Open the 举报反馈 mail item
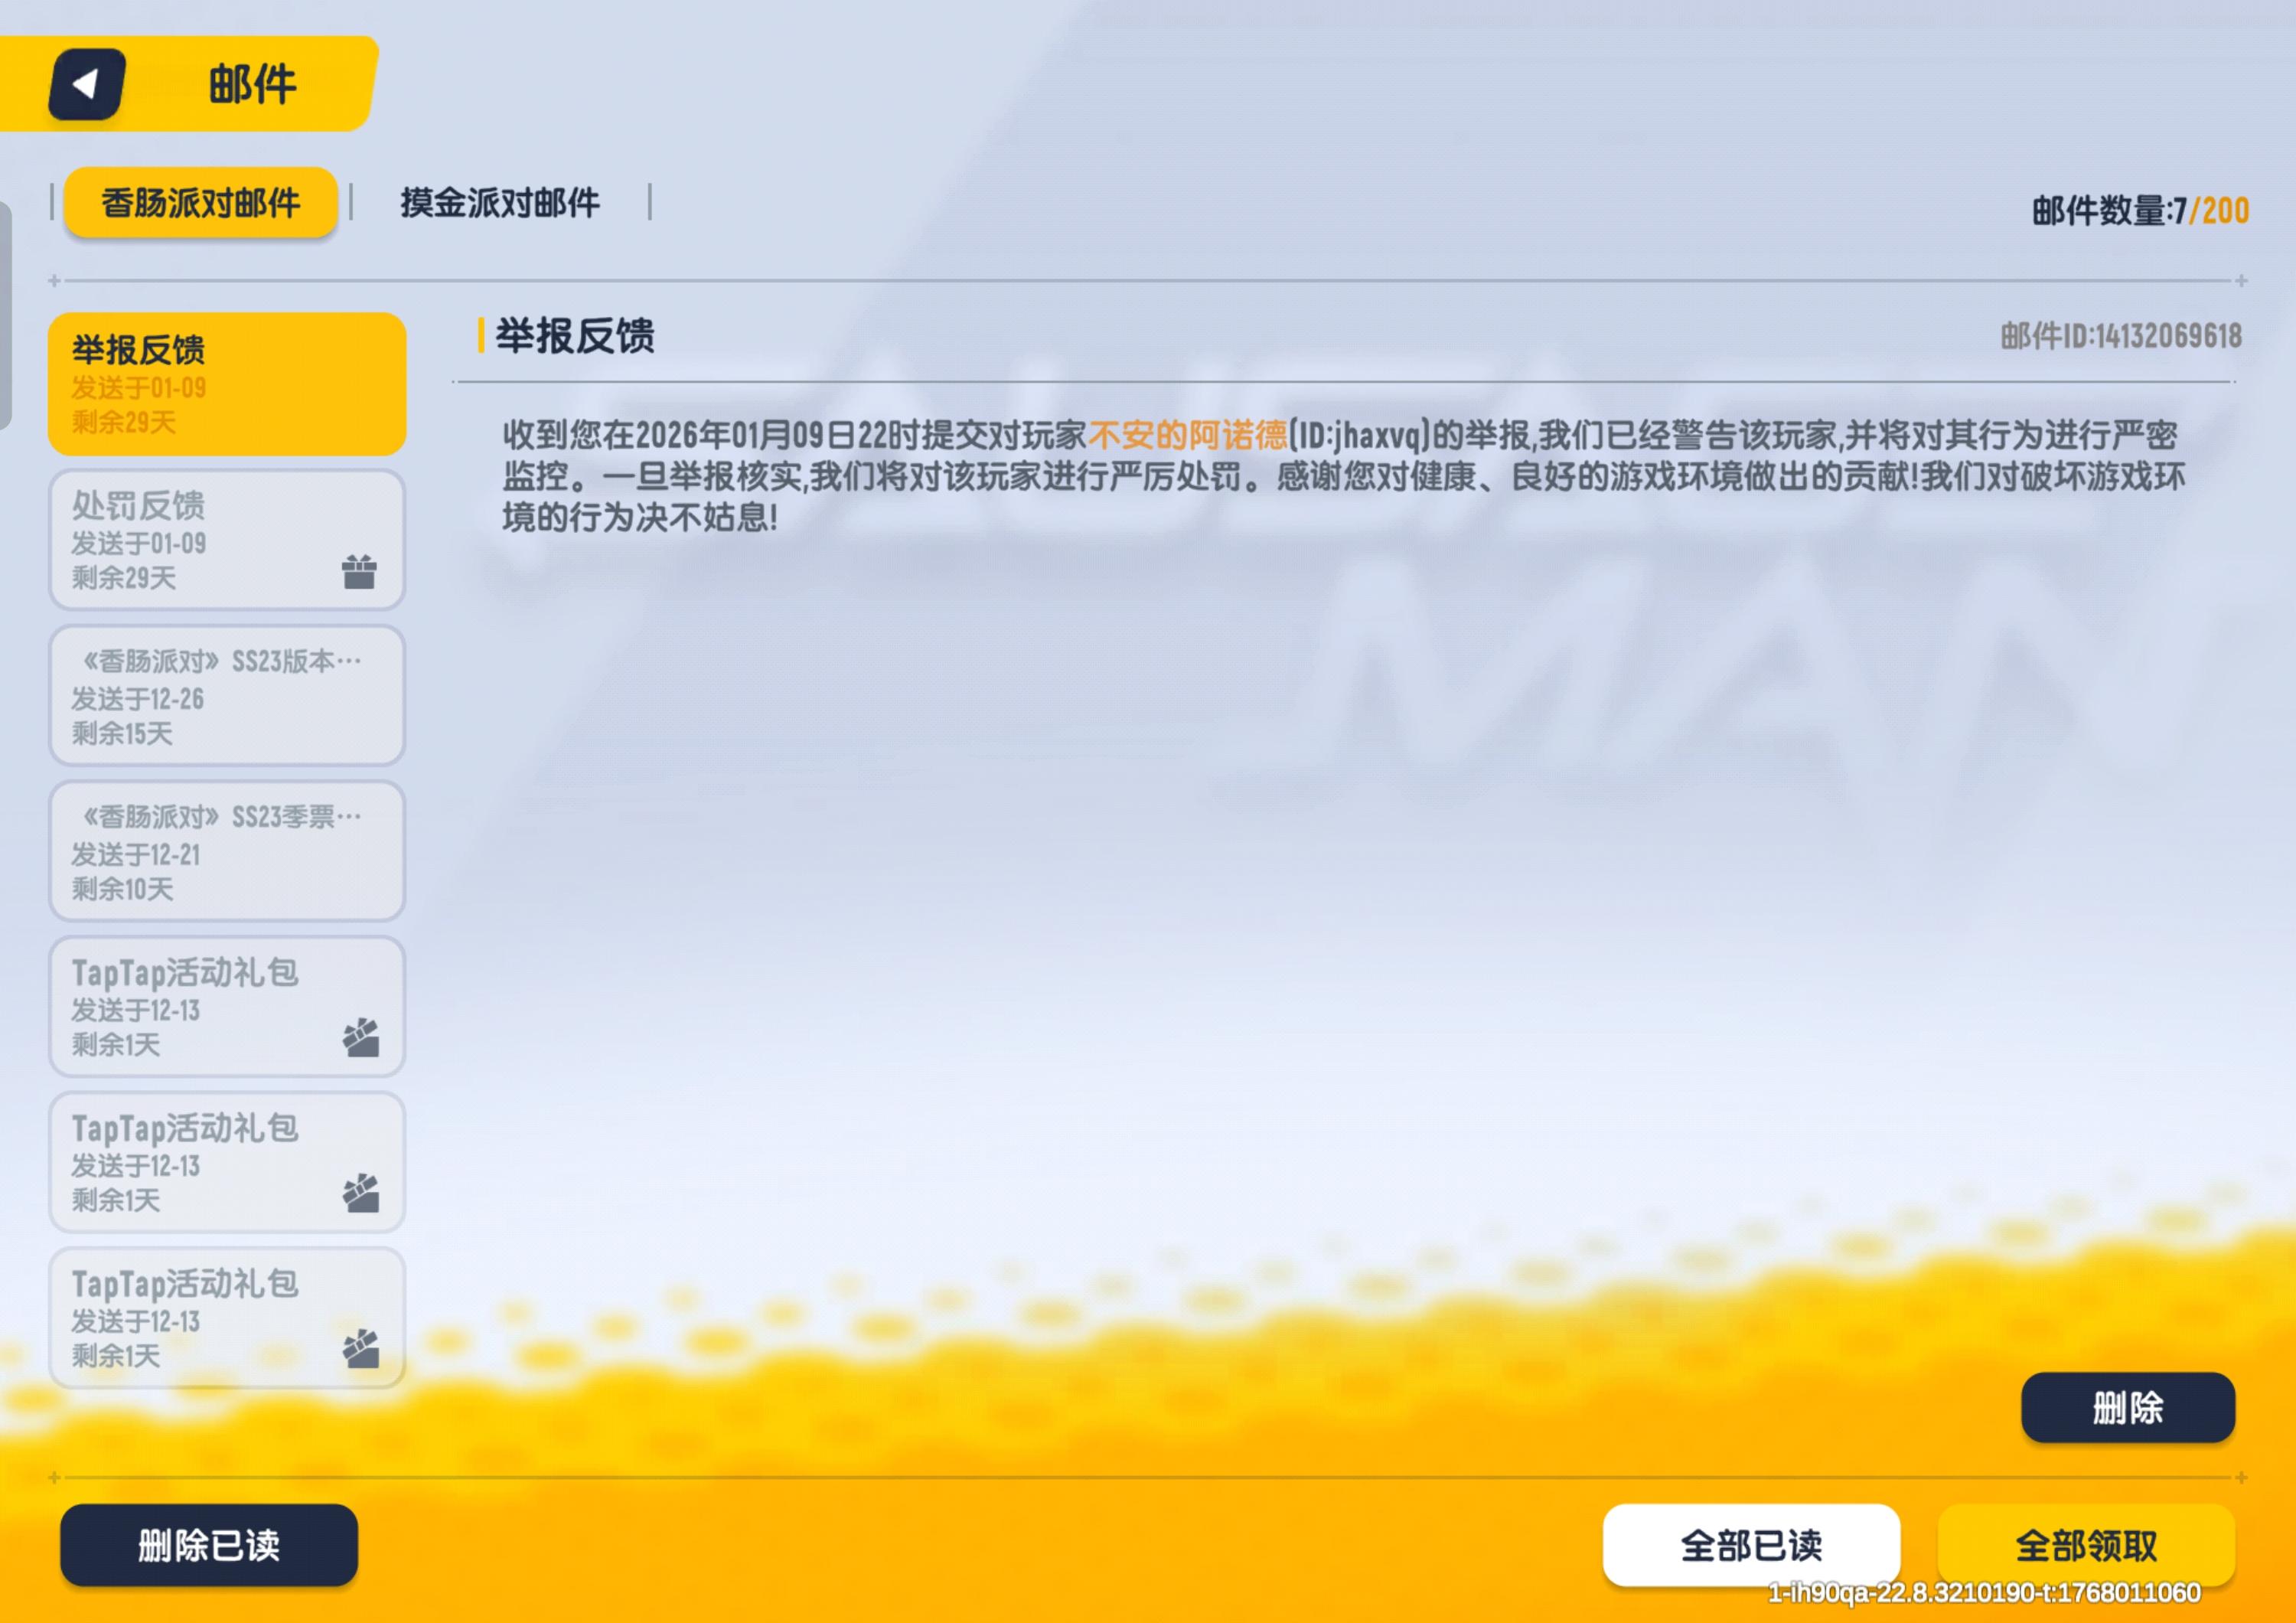Image resolution: width=2296 pixels, height=1623 pixels. click(226, 384)
